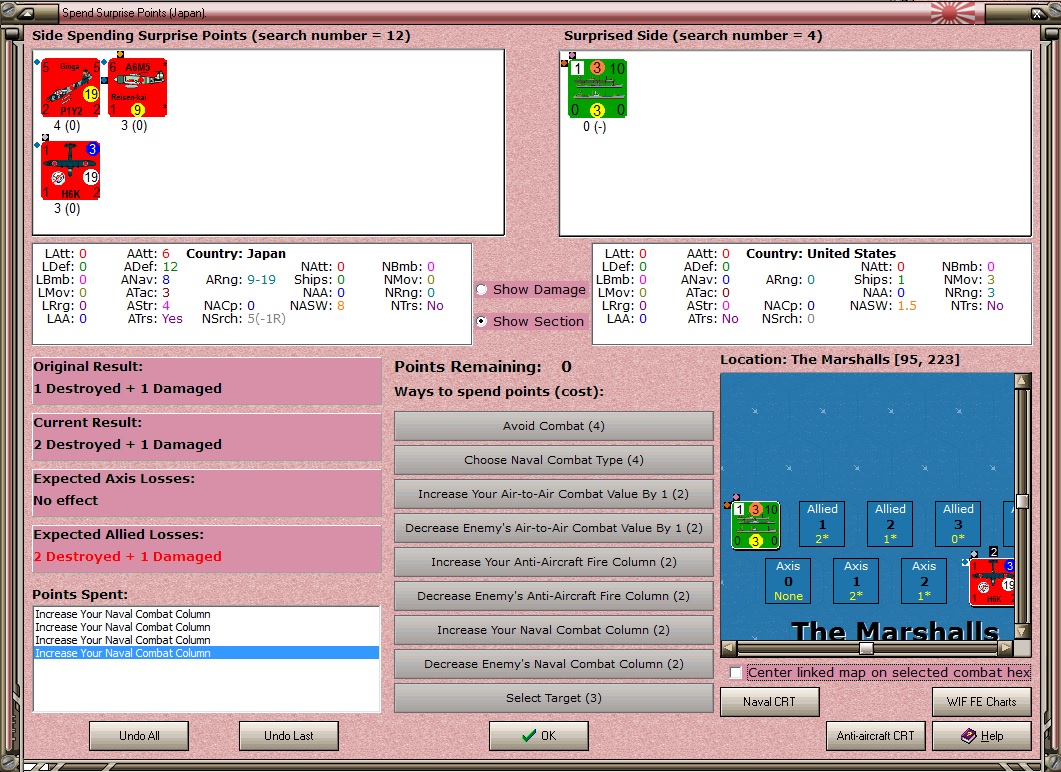This screenshot has height=772, width=1061.
Task: Close the Spend Surprise Points window
Action: [x=1037, y=13]
